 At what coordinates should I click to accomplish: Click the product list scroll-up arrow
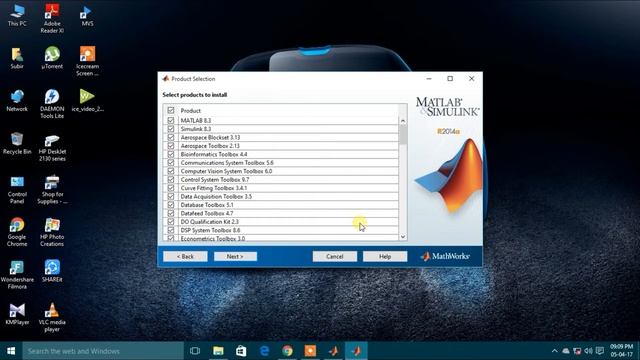403,121
